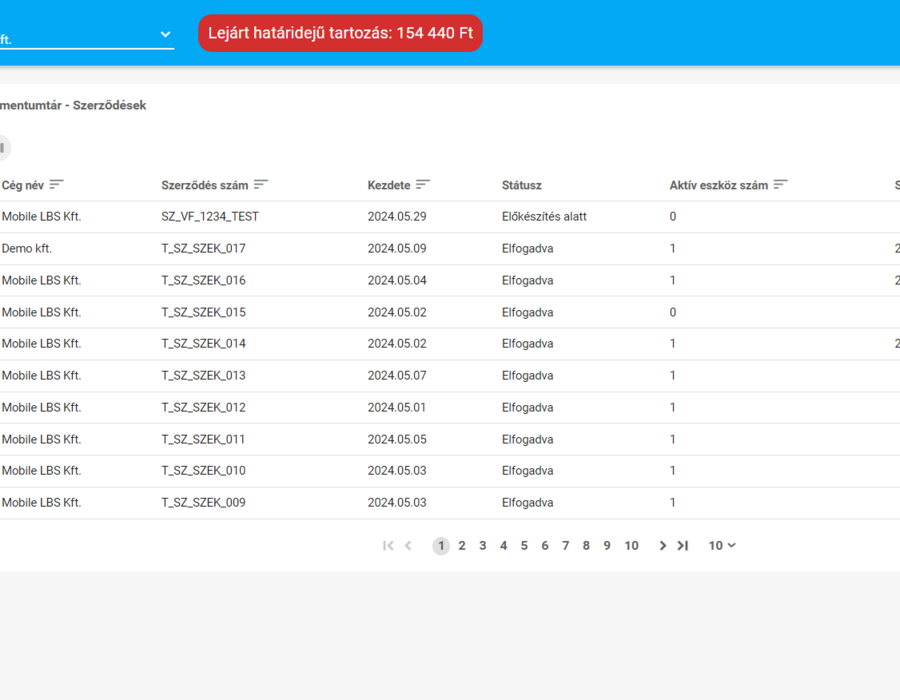Go to page 7
The width and height of the screenshot is (900, 700).
(565, 546)
